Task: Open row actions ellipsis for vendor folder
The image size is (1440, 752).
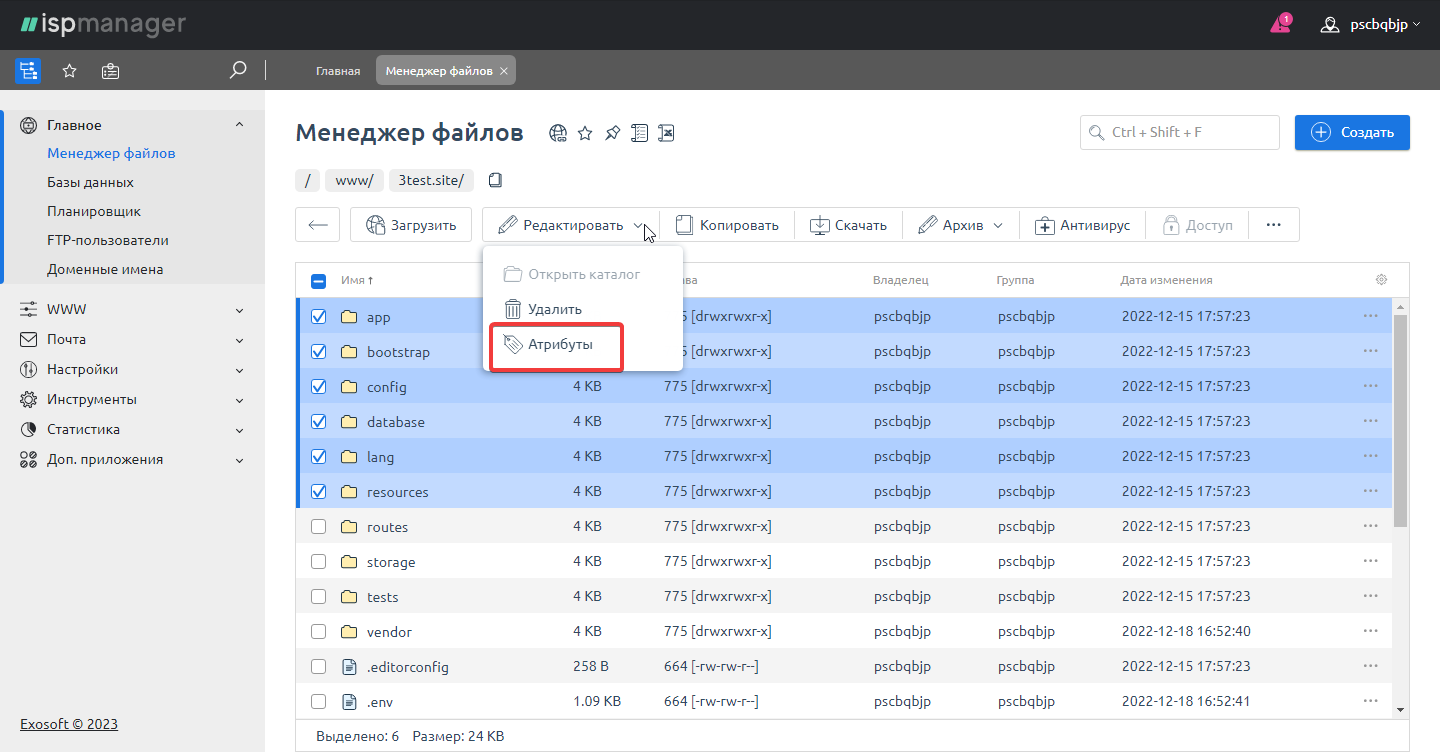Action: pos(1370,631)
